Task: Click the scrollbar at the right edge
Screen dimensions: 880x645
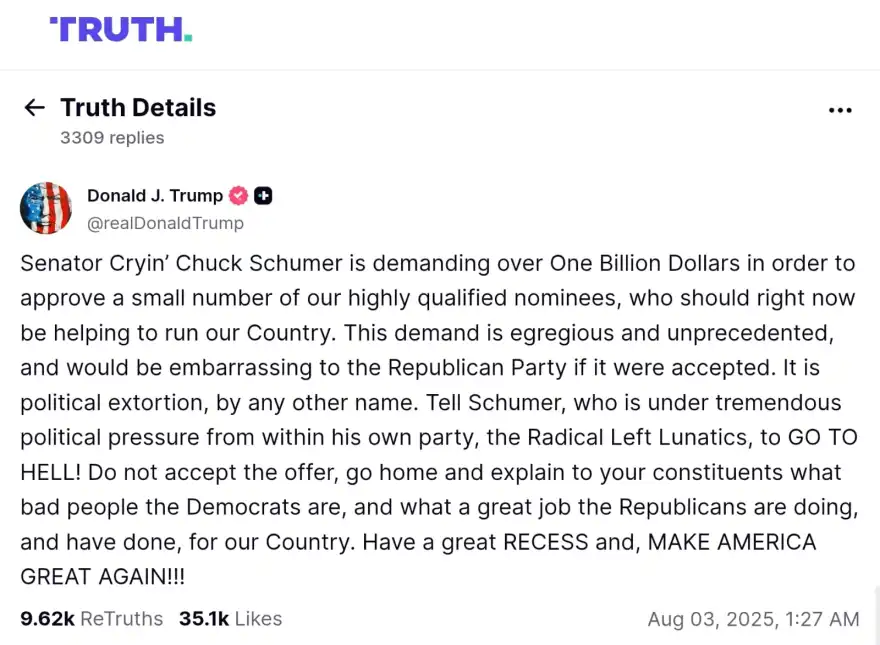Action: [x=875, y=615]
